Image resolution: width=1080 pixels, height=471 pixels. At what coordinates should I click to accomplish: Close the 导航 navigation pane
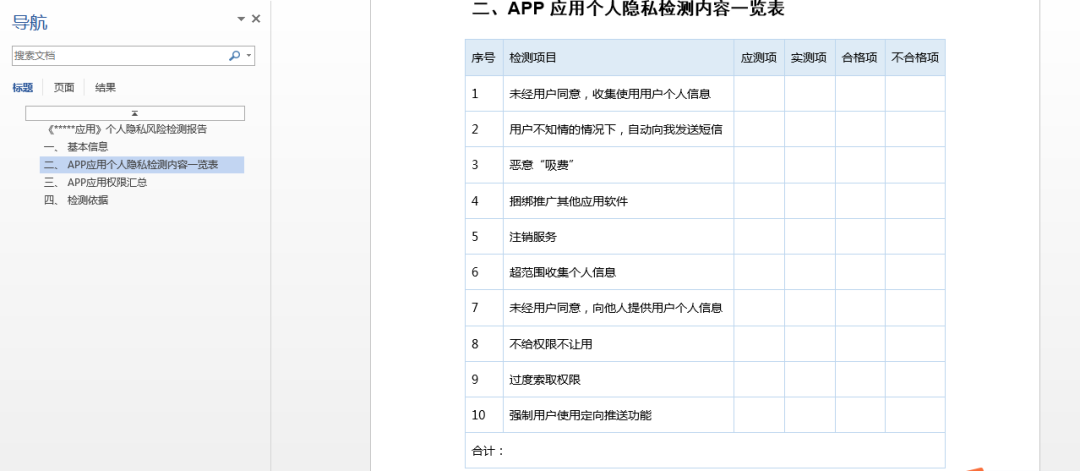click(x=256, y=19)
